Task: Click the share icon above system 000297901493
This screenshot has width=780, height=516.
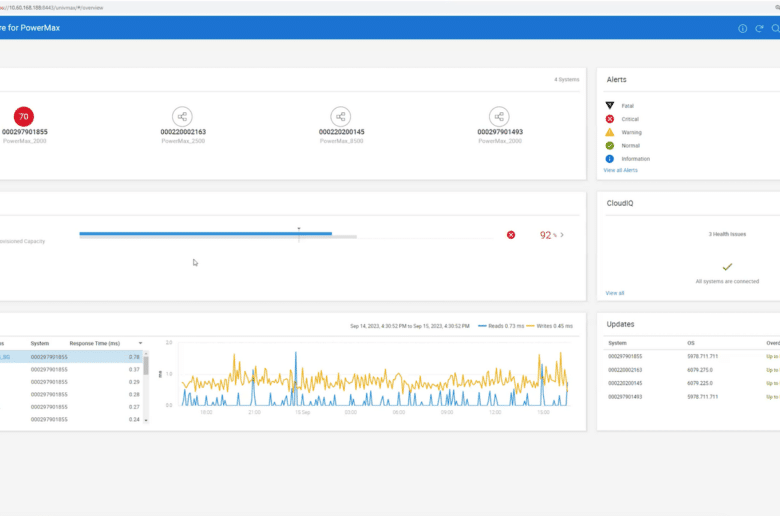Action: 499,116
